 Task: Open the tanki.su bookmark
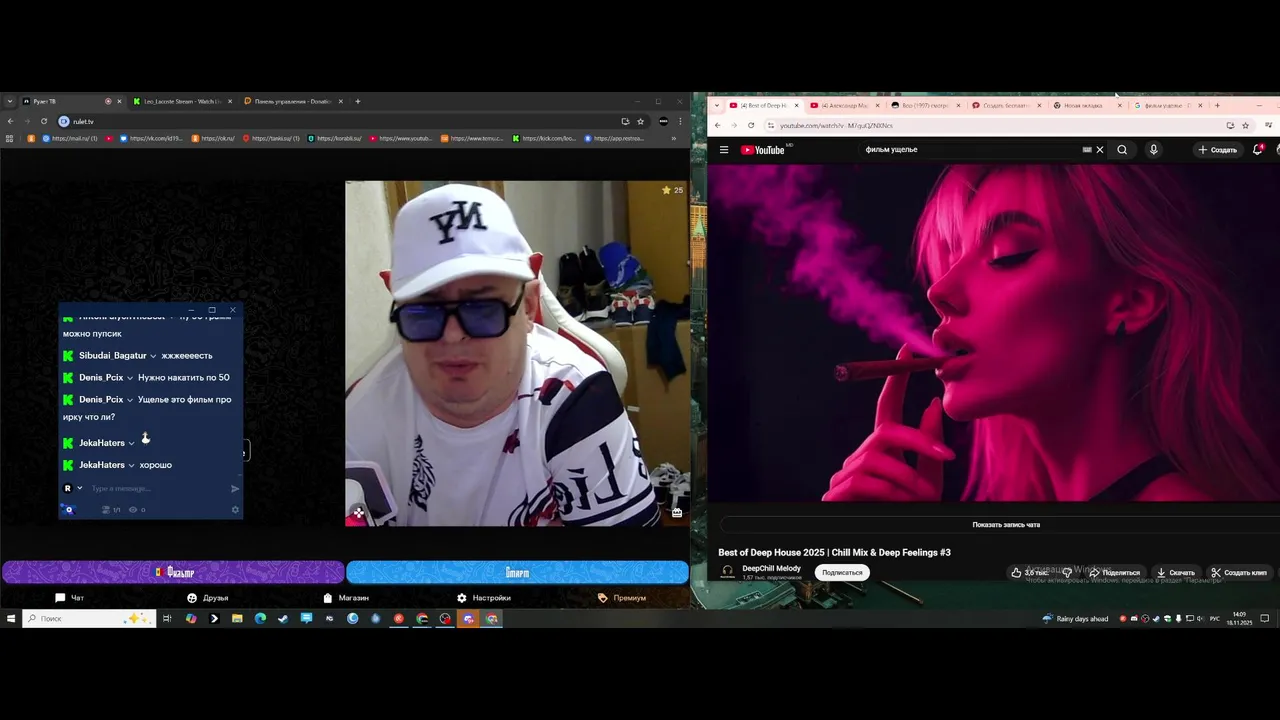pos(270,138)
